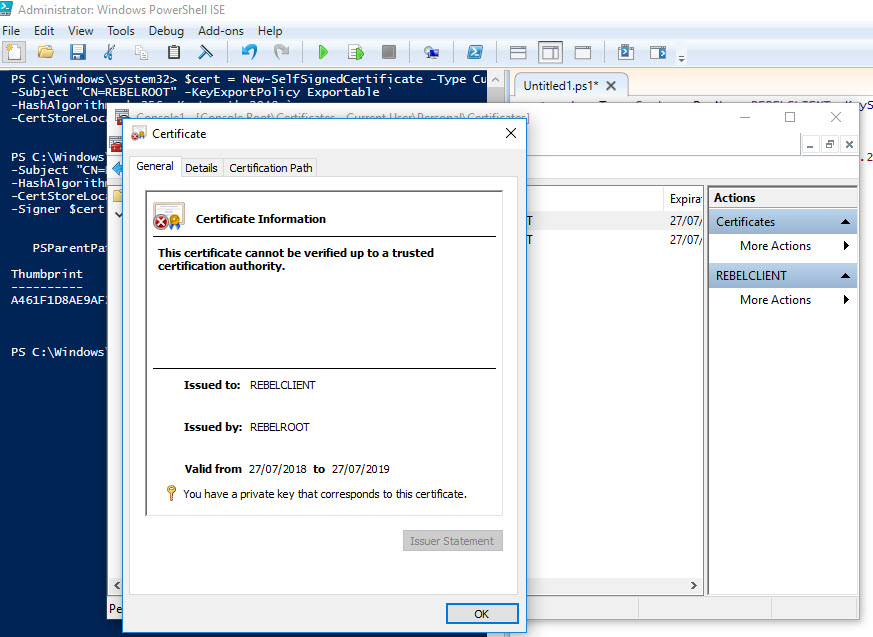Open the File menu in PowerShell ISE
Image resolution: width=873 pixels, height=637 pixels.
11,31
